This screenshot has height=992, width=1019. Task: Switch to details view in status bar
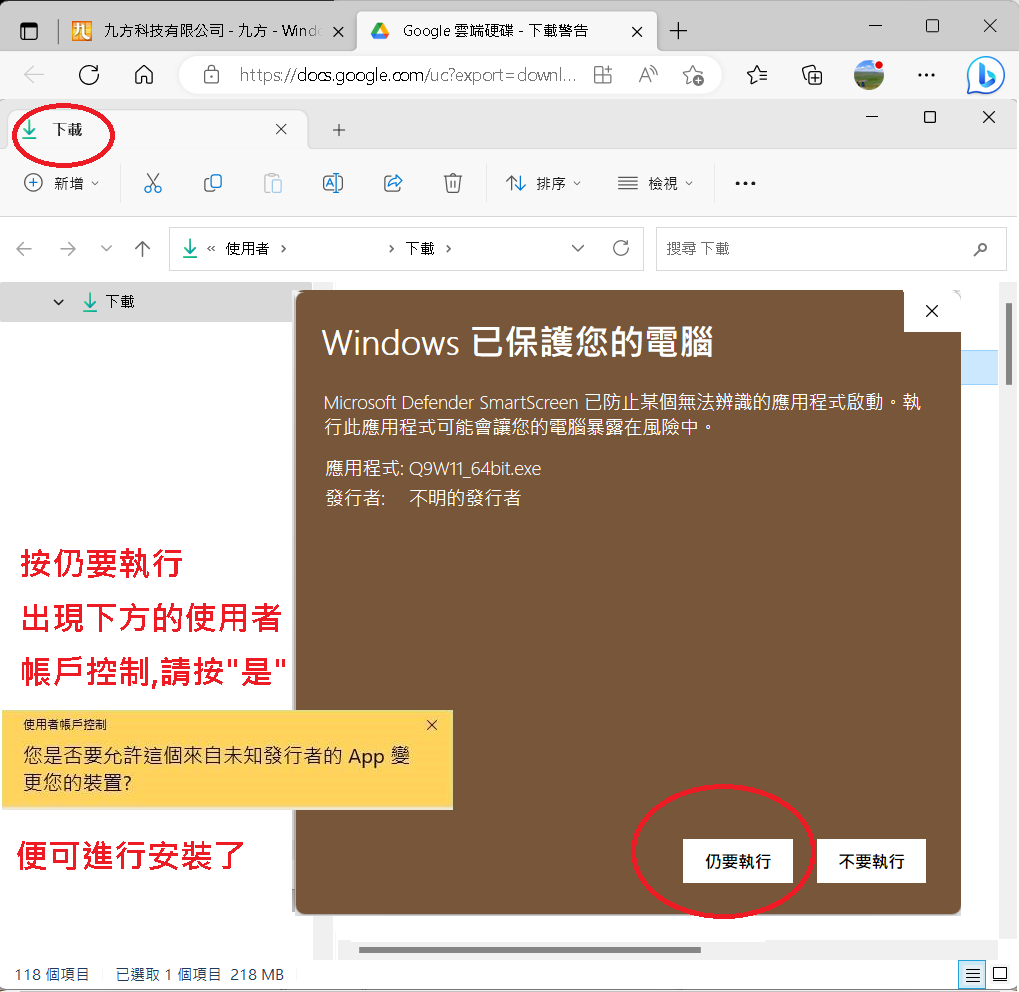click(x=972, y=975)
